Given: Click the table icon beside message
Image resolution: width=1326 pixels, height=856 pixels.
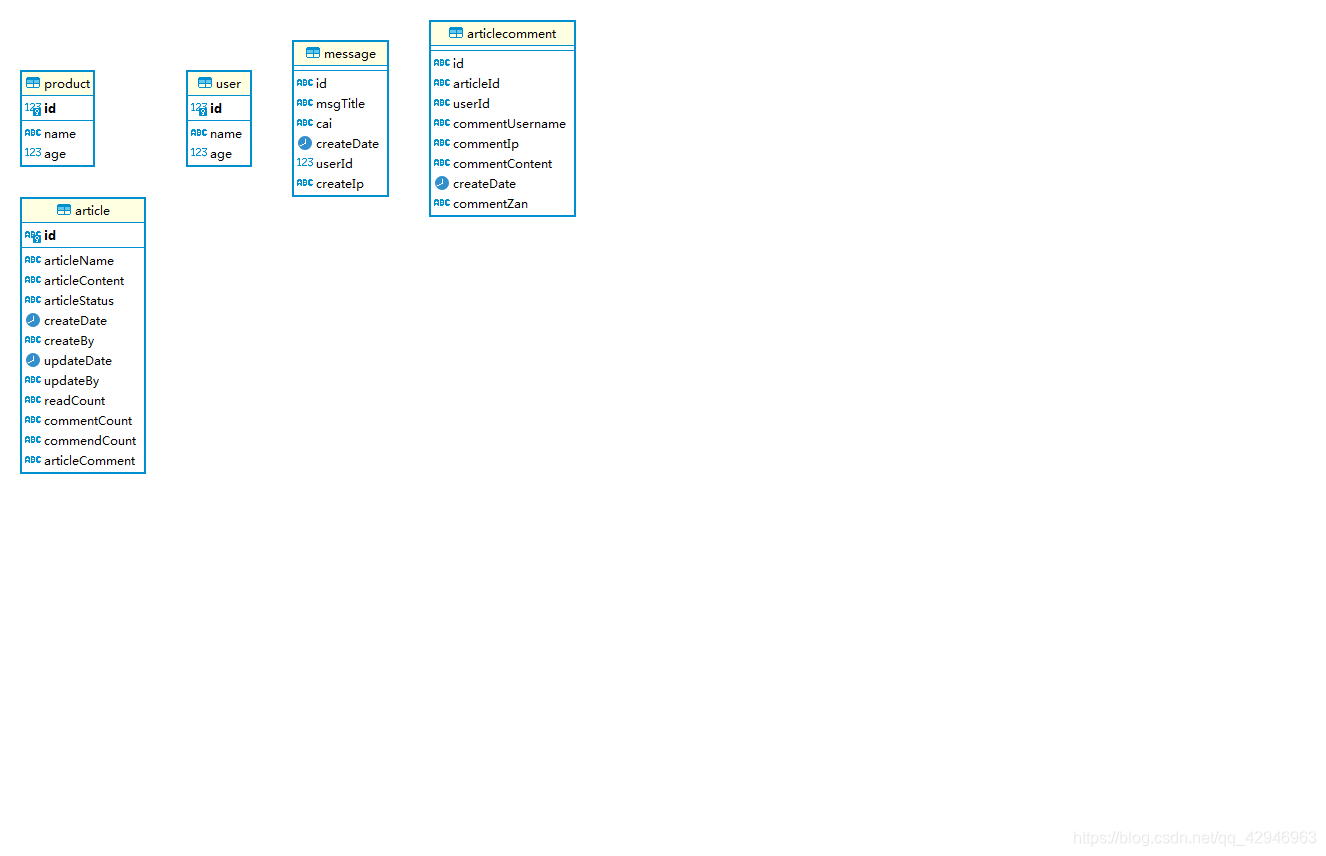Looking at the screenshot, I should point(313,53).
